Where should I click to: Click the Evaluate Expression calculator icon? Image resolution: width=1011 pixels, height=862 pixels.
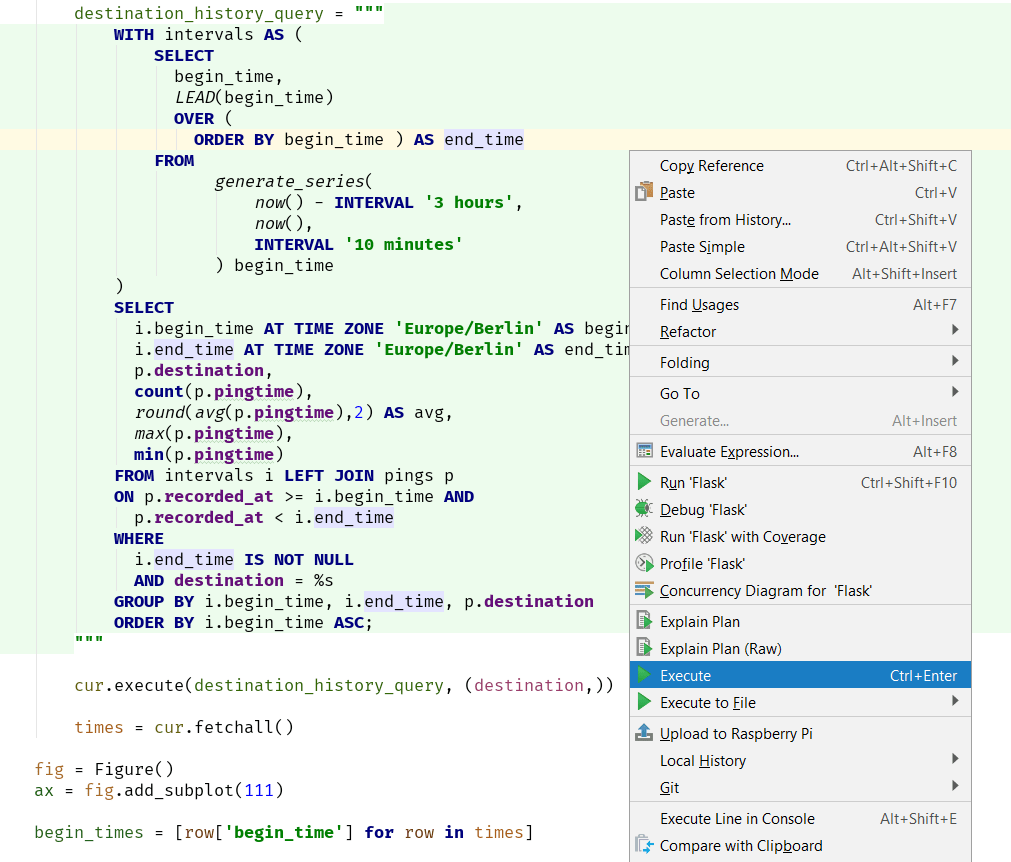644,451
